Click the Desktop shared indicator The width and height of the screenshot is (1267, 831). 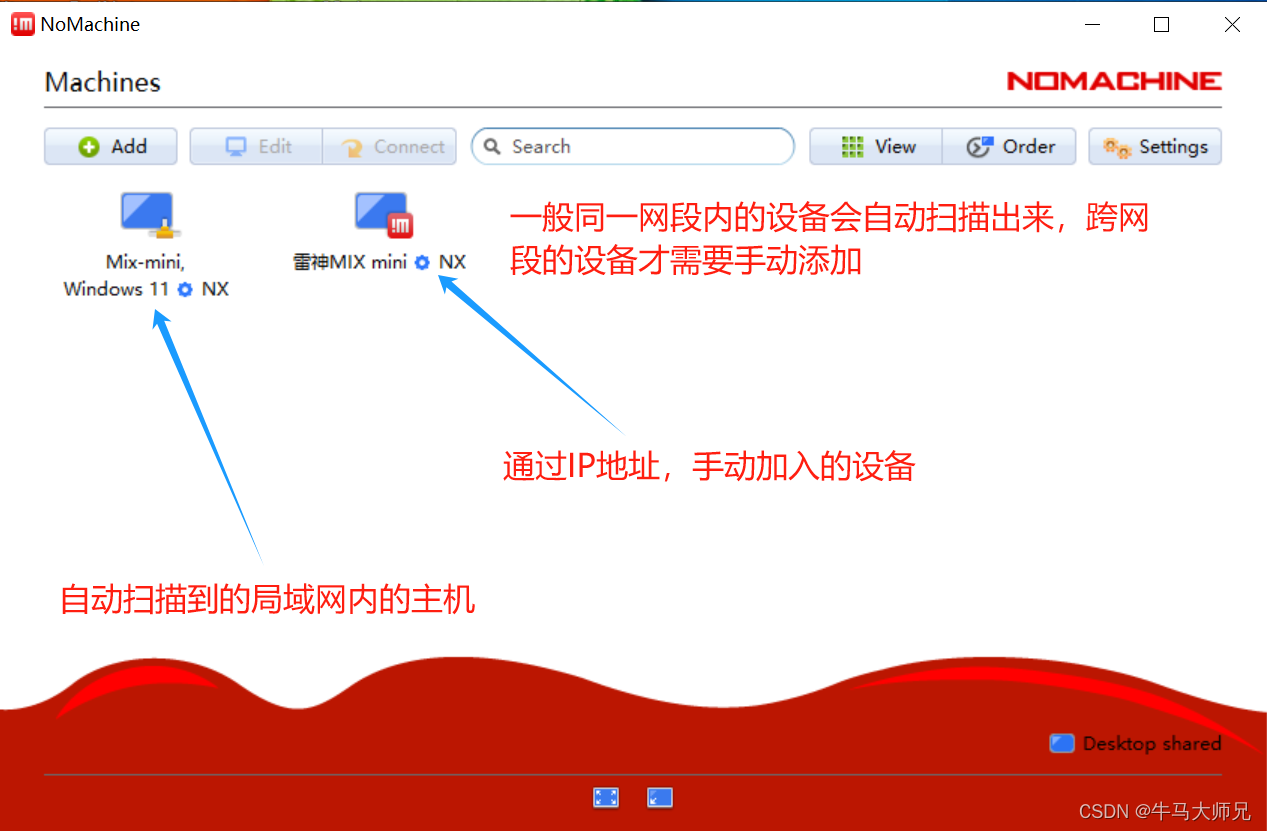1135,743
